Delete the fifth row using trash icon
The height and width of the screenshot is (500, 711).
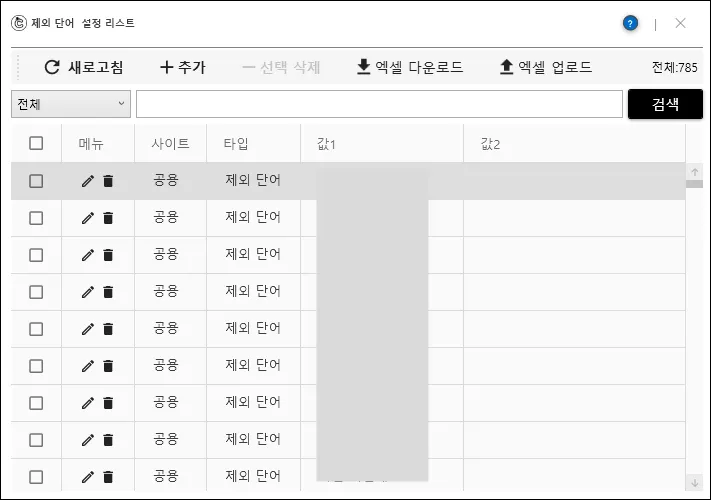coord(108,329)
